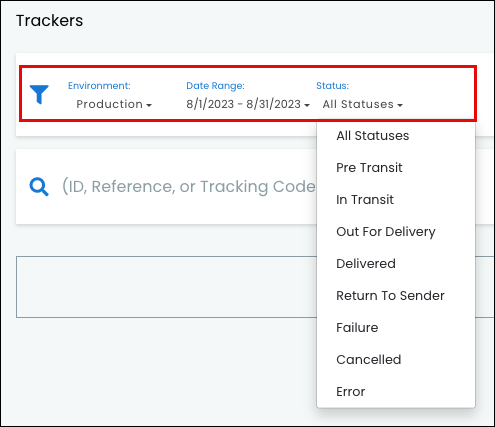Collapse the All Statuses dropdown button
This screenshot has height=427, width=495.
(x=363, y=104)
